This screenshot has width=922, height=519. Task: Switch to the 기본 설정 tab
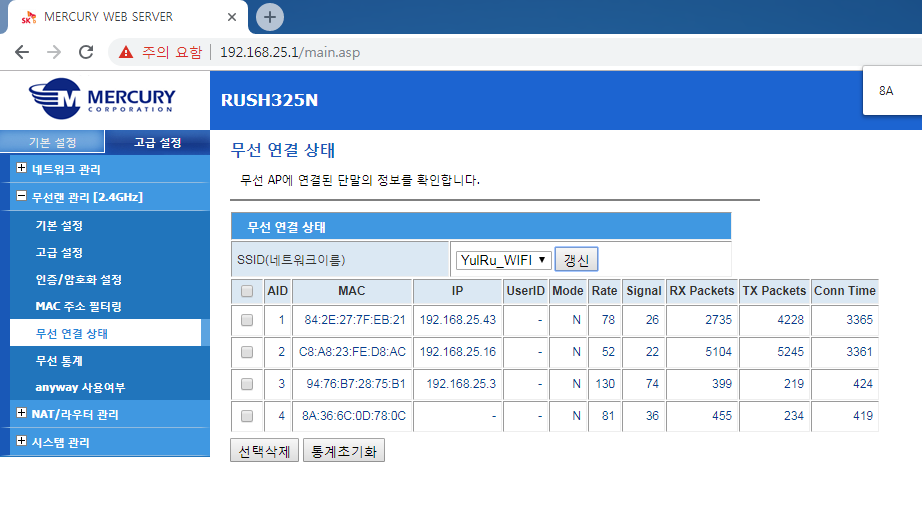(52, 142)
